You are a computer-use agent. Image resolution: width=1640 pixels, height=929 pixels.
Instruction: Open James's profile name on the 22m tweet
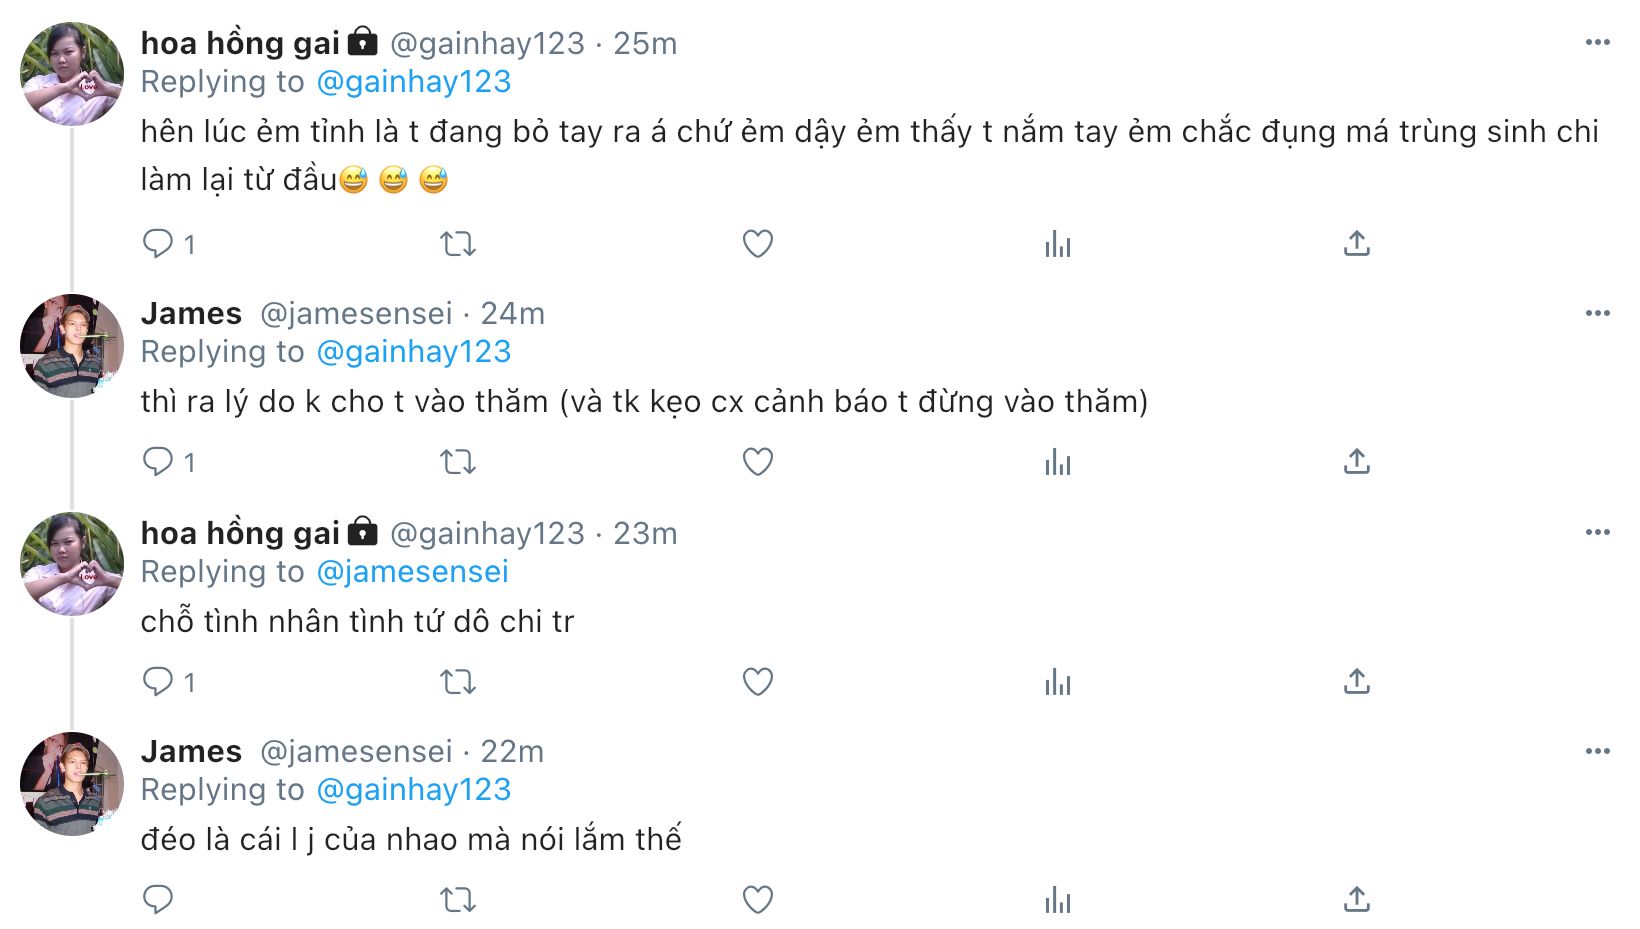pos(191,751)
